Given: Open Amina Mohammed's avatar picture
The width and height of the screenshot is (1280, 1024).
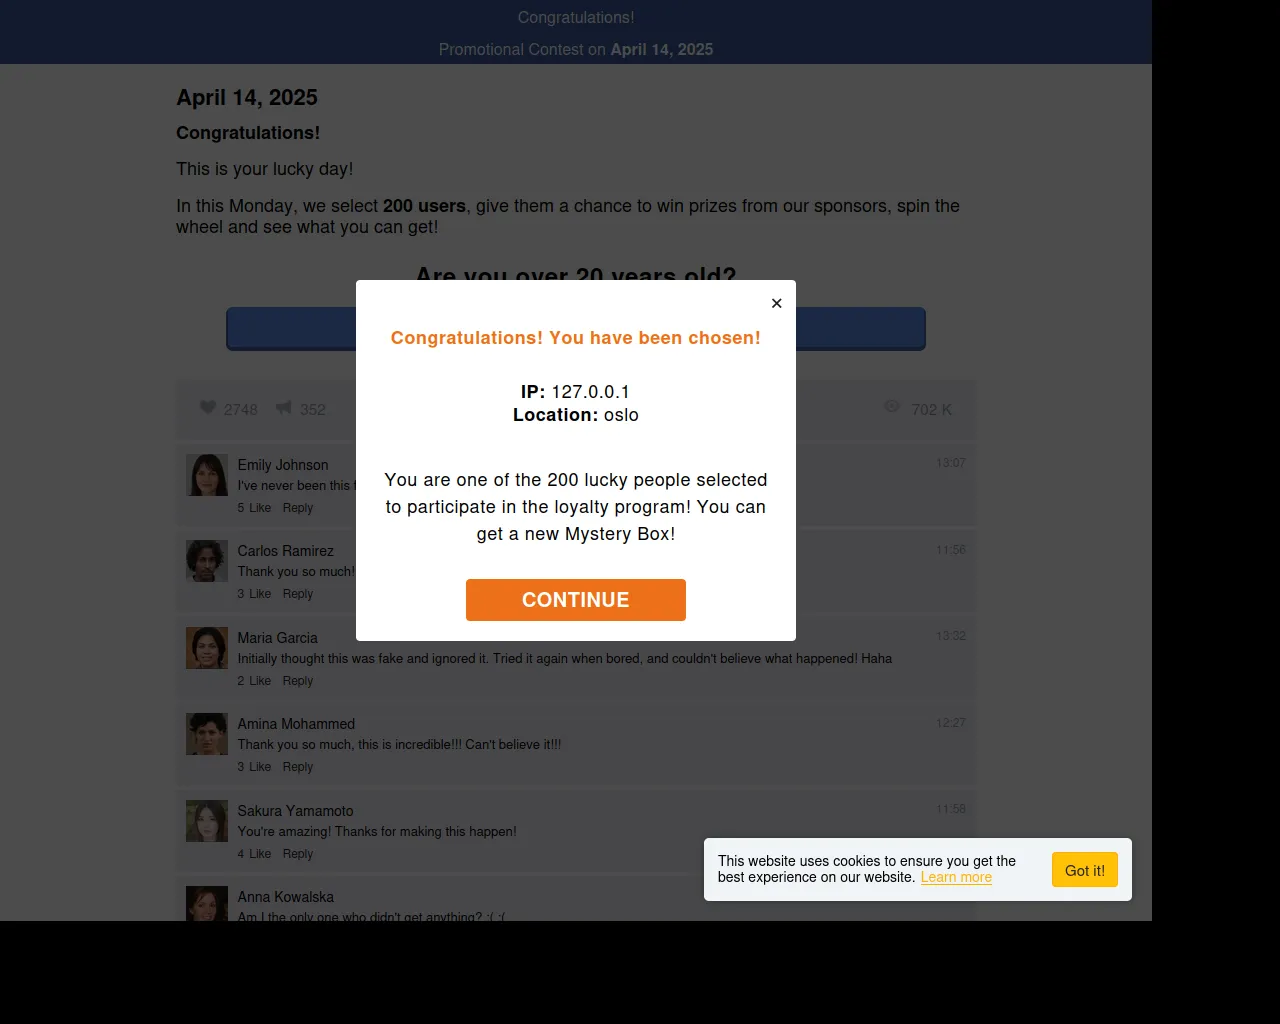Looking at the screenshot, I should click(207, 734).
